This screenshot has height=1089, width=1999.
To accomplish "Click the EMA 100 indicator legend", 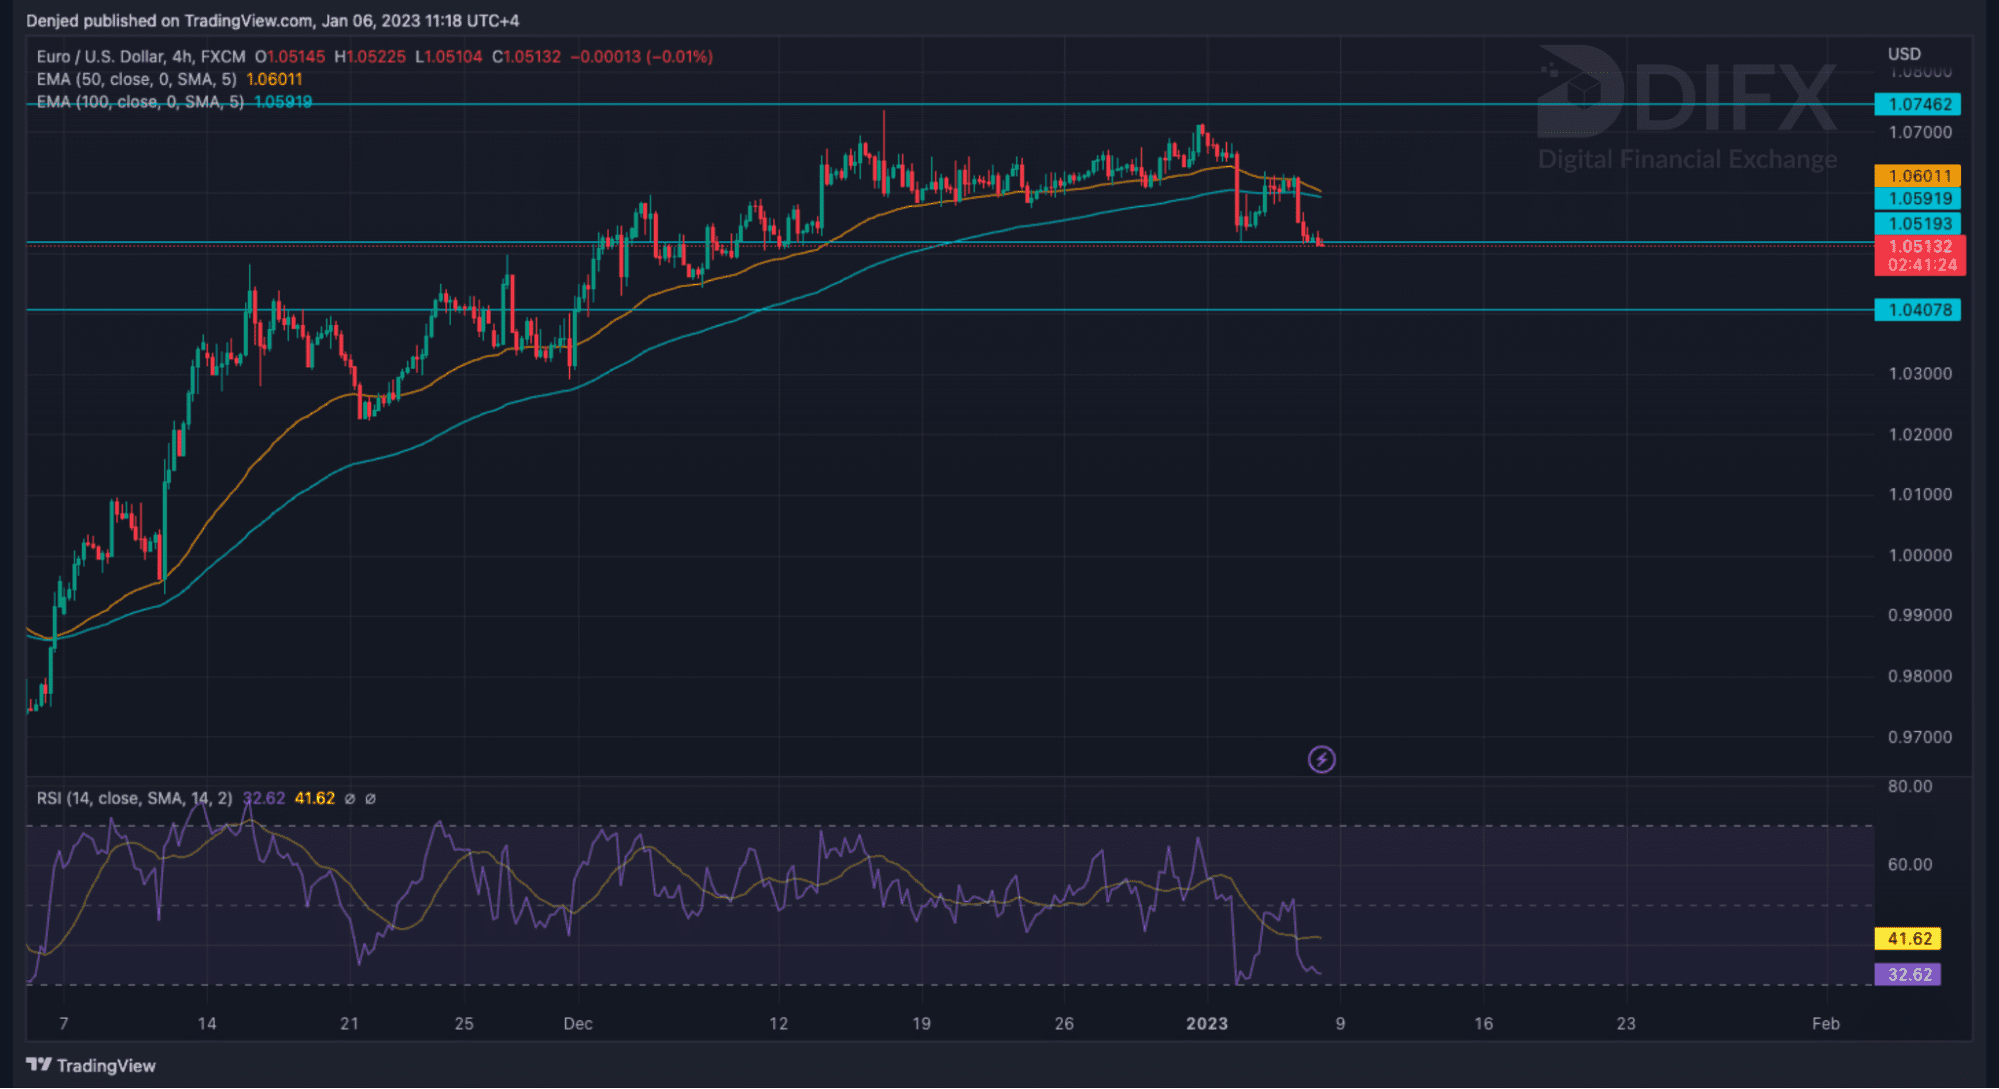I will [140, 102].
